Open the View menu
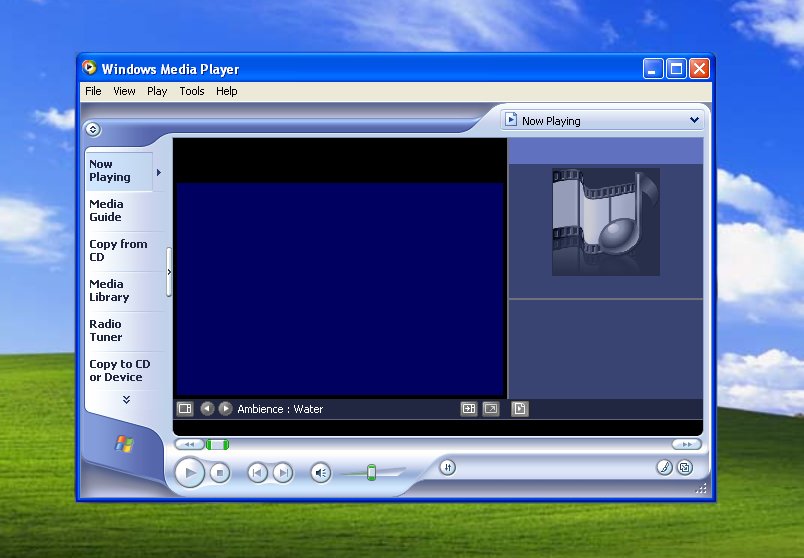This screenshot has height=558, width=804. [124, 91]
